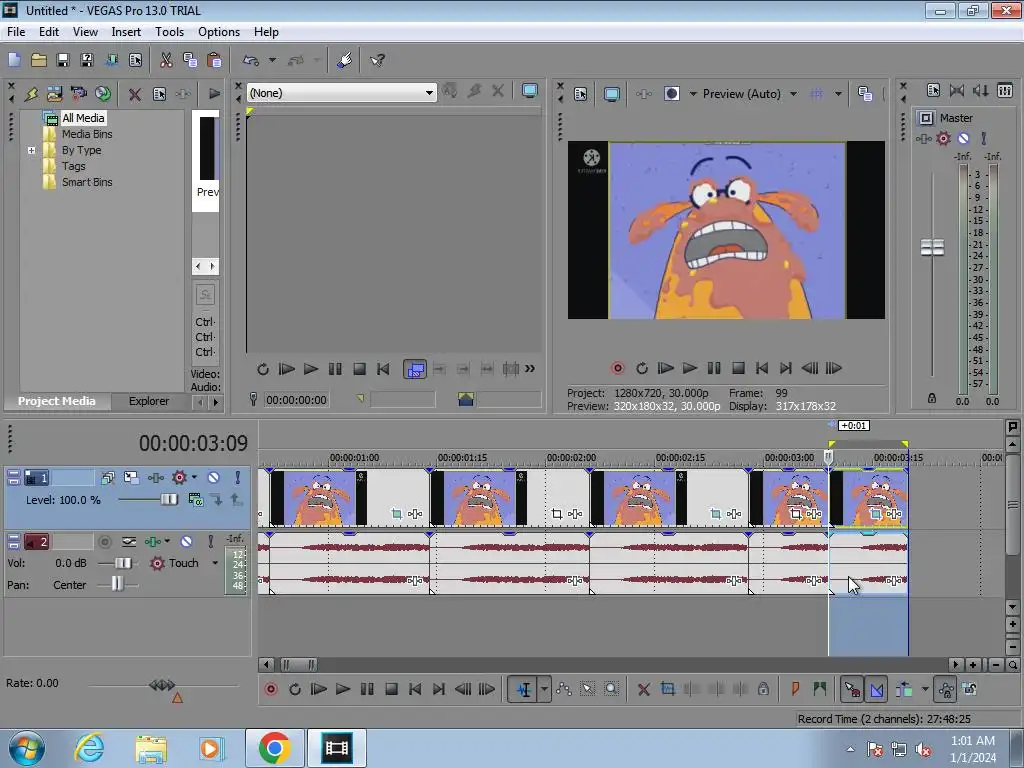Open the Options menu
The image size is (1024, 768).
(x=219, y=32)
